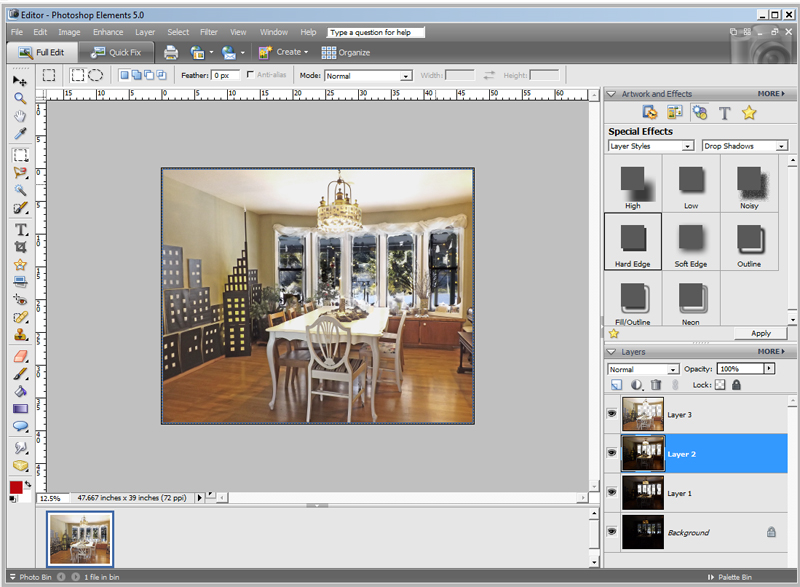Image resolution: width=800 pixels, height=587 pixels.
Task: Open the Drop Shadows dropdown
Action: [745, 146]
